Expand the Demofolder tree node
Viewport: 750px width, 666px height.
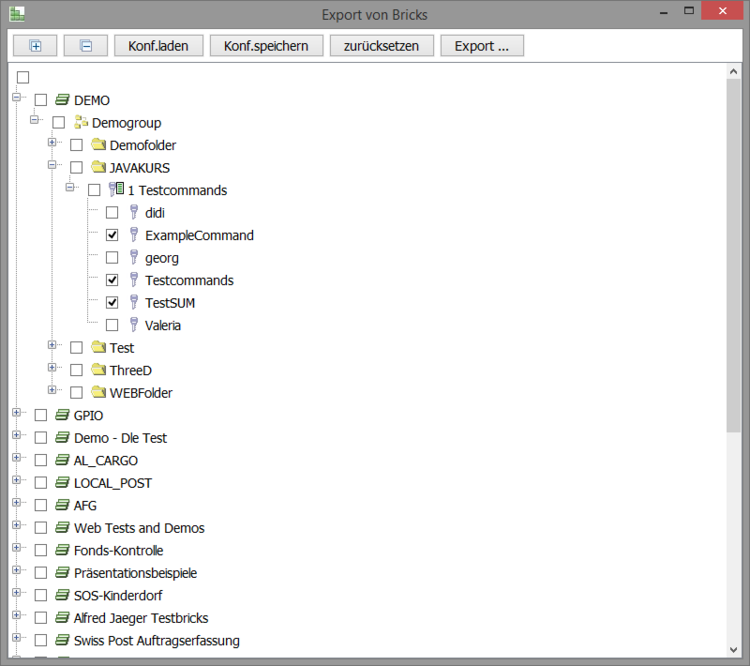pos(52,143)
